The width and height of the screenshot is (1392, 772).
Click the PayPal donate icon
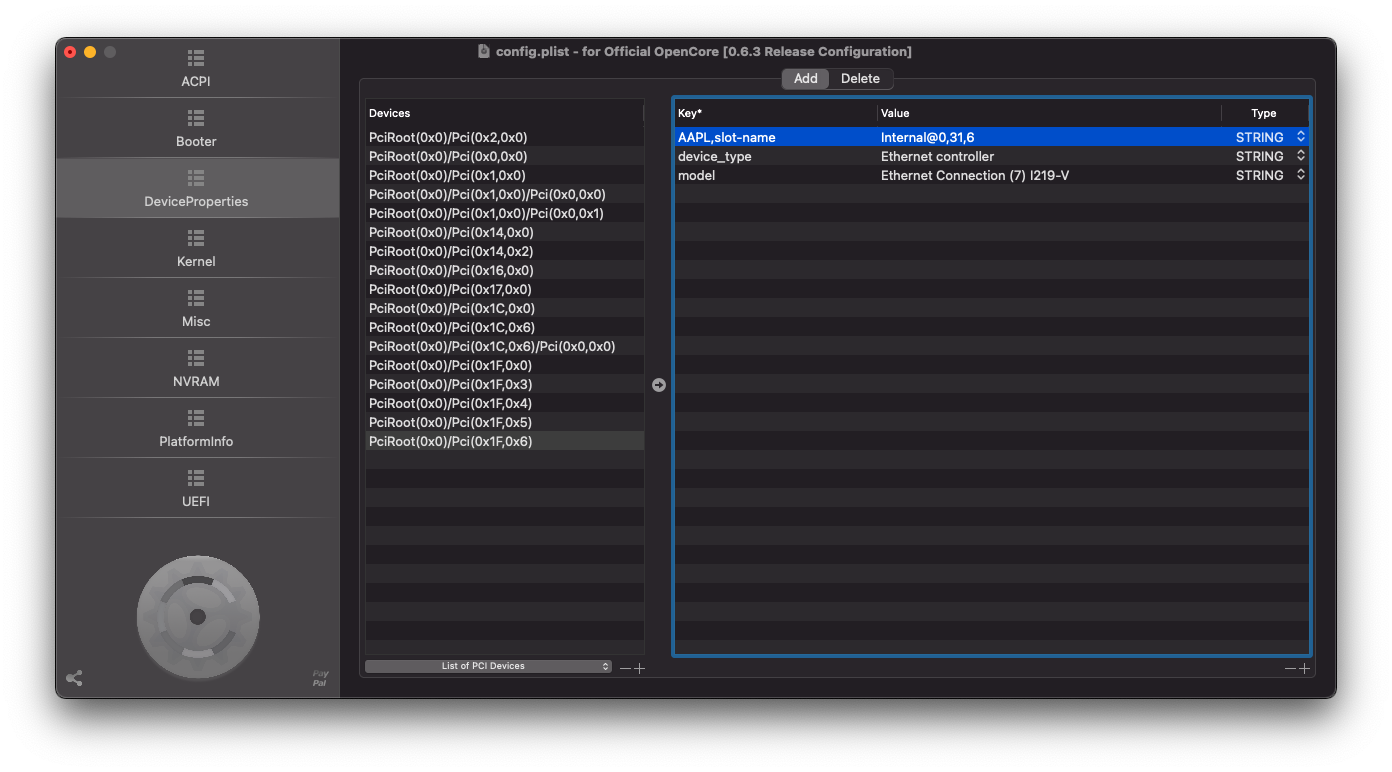point(320,678)
